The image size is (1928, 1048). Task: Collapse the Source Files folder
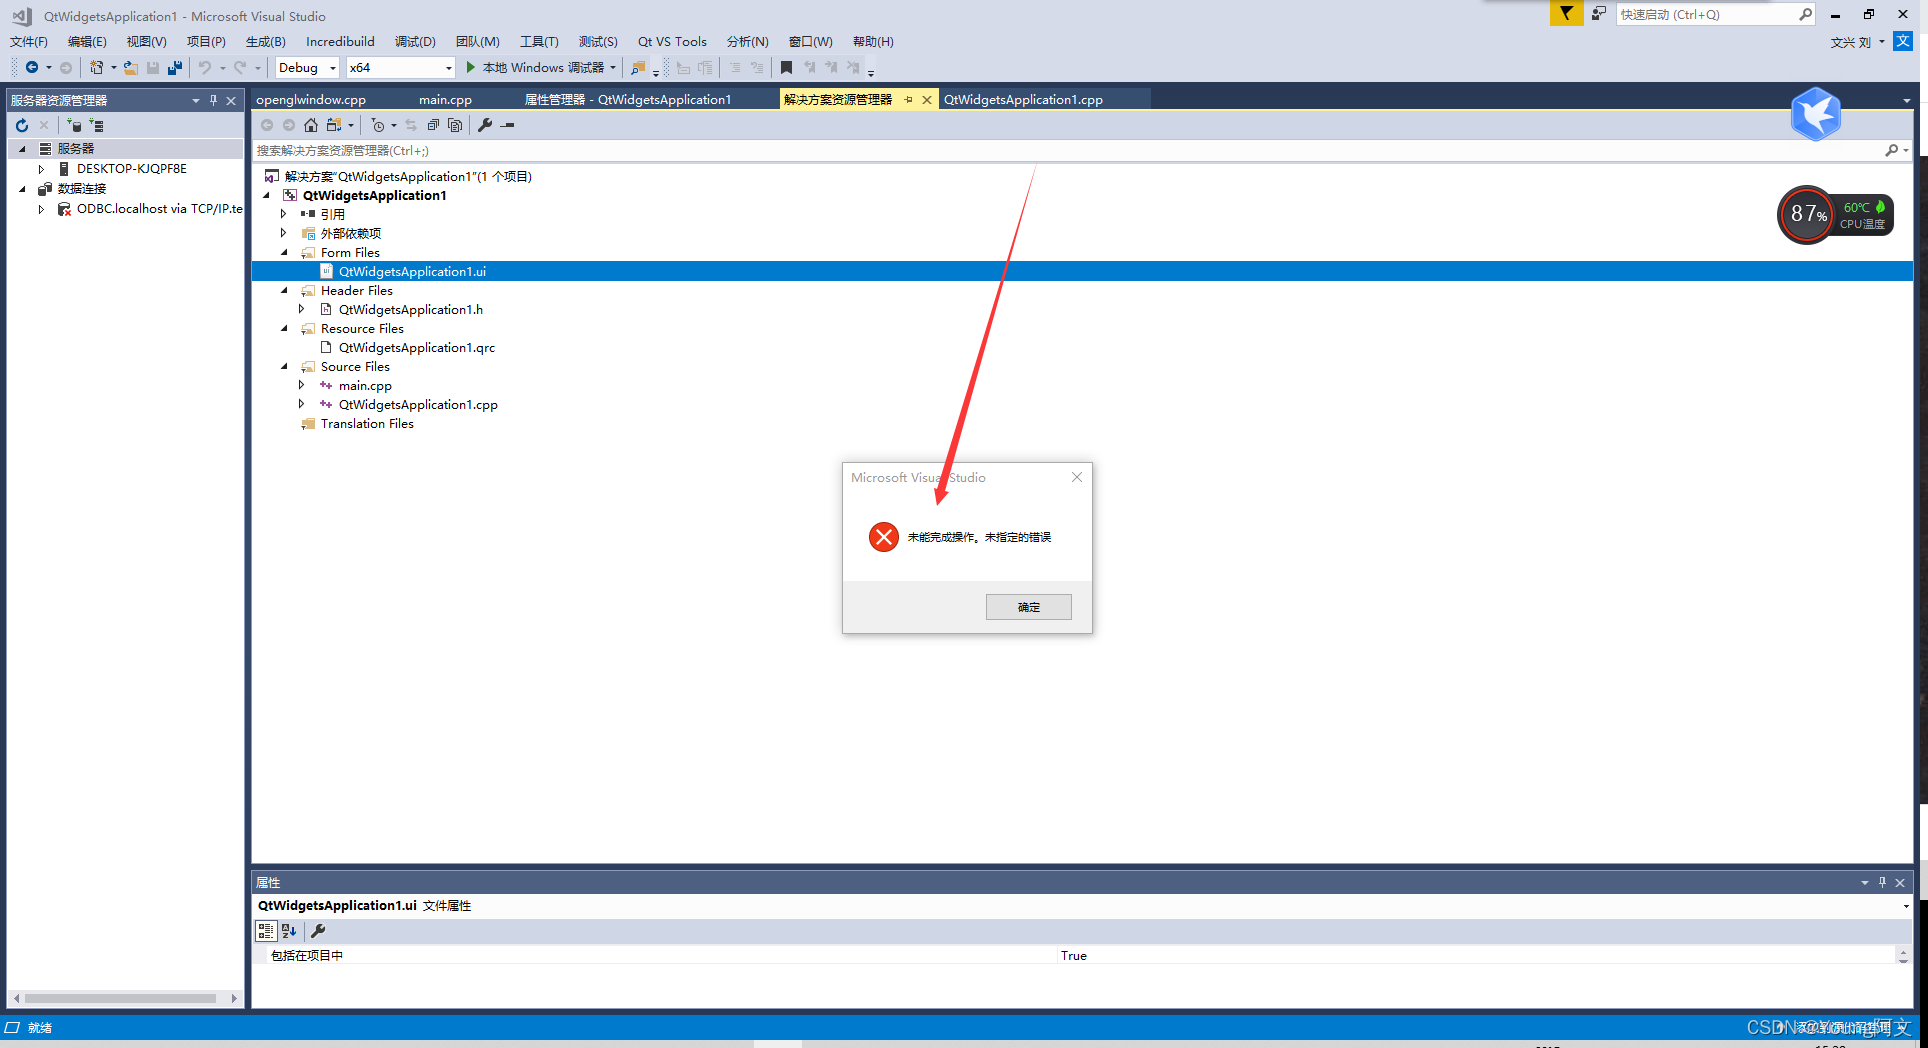(284, 367)
